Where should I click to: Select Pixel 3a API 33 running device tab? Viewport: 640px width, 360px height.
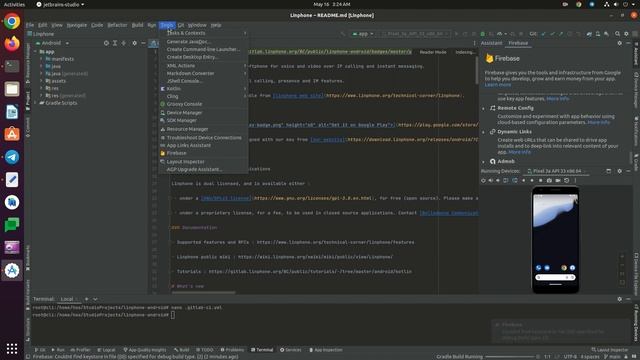[556, 171]
